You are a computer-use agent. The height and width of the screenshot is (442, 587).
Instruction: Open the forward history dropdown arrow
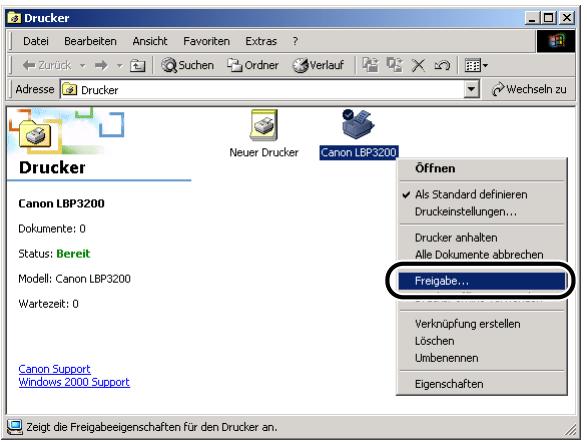(x=119, y=66)
